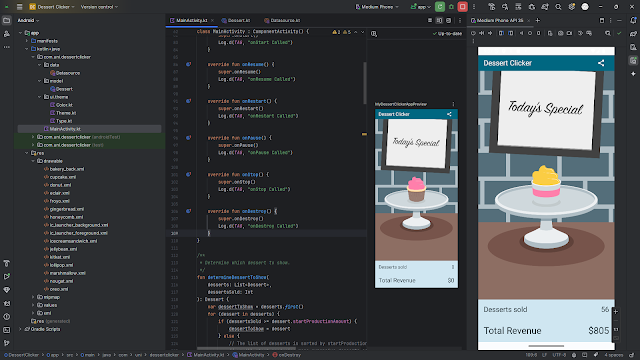Take an emulator screenshot with camera icon
This screenshot has height=360, width=640.
560,33
